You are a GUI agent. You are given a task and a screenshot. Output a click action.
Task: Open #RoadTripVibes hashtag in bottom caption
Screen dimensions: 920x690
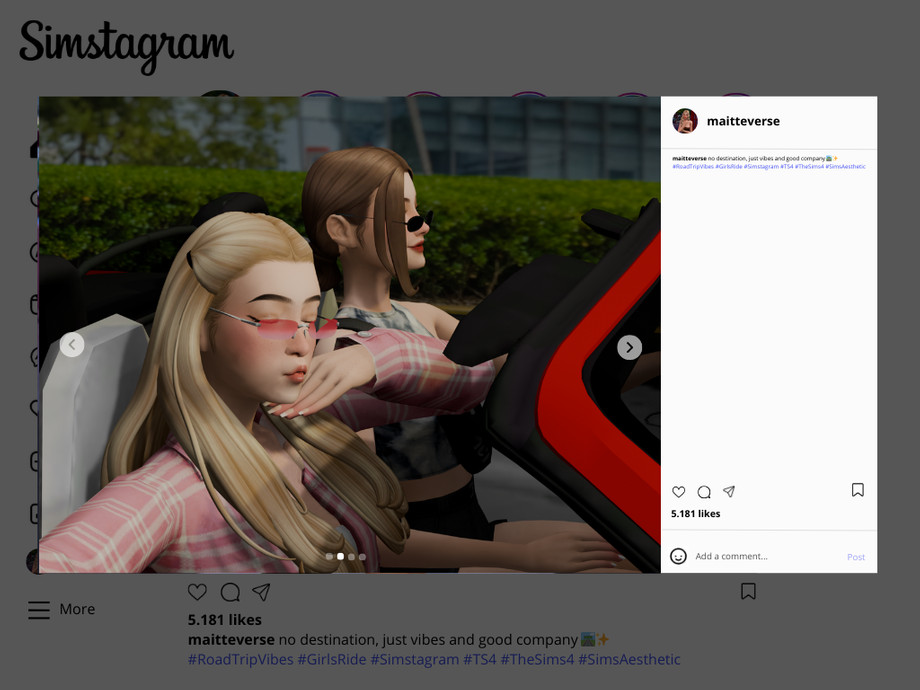pyautogui.click(x=240, y=660)
